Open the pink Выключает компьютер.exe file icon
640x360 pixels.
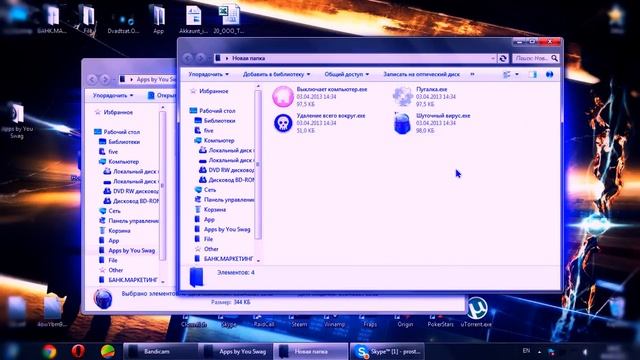point(283,96)
